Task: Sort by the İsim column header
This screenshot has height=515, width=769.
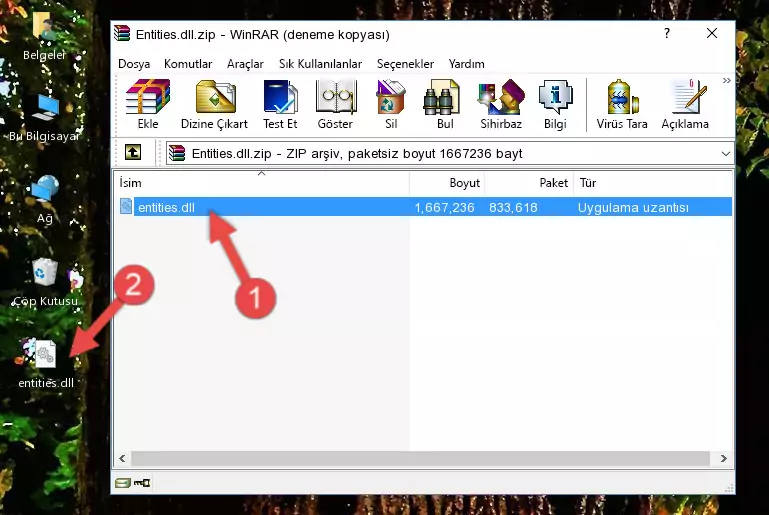Action: [262, 183]
